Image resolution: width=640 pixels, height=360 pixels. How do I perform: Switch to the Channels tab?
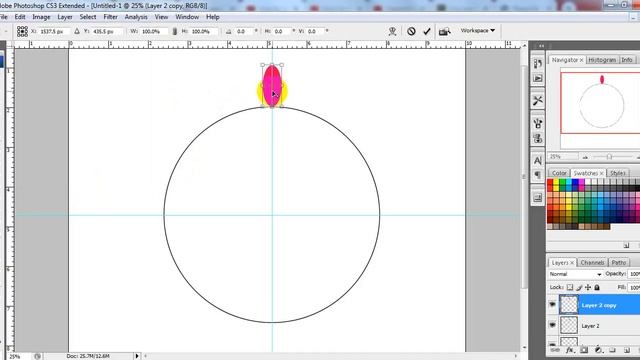(592, 262)
